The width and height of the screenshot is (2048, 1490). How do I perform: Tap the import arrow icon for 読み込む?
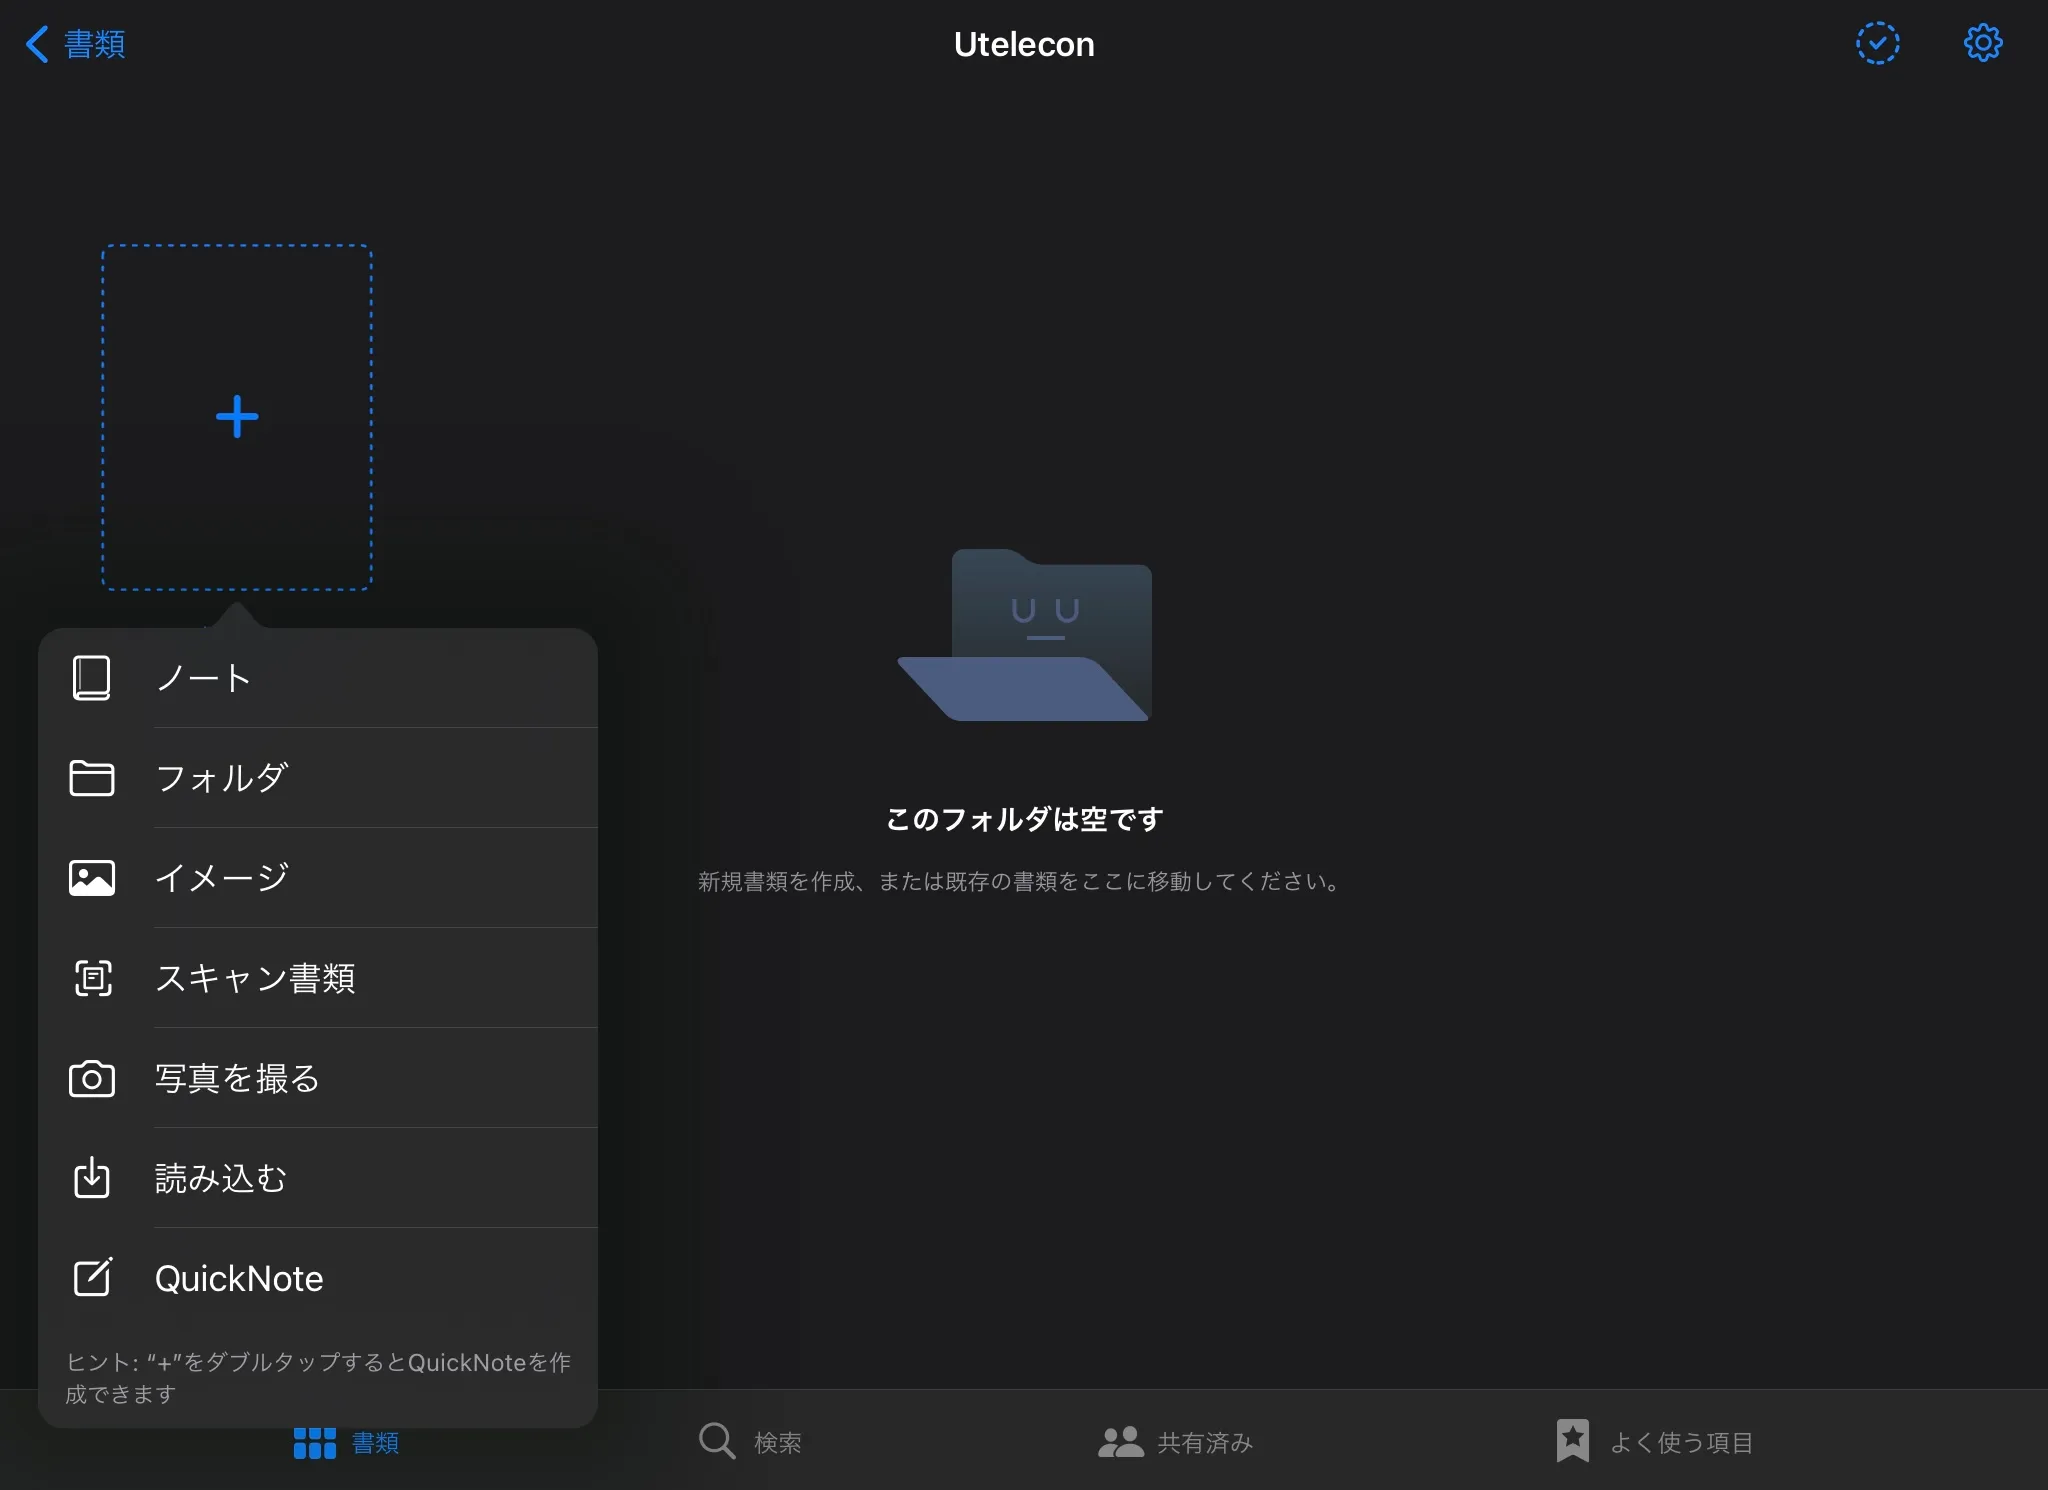[92, 1178]
